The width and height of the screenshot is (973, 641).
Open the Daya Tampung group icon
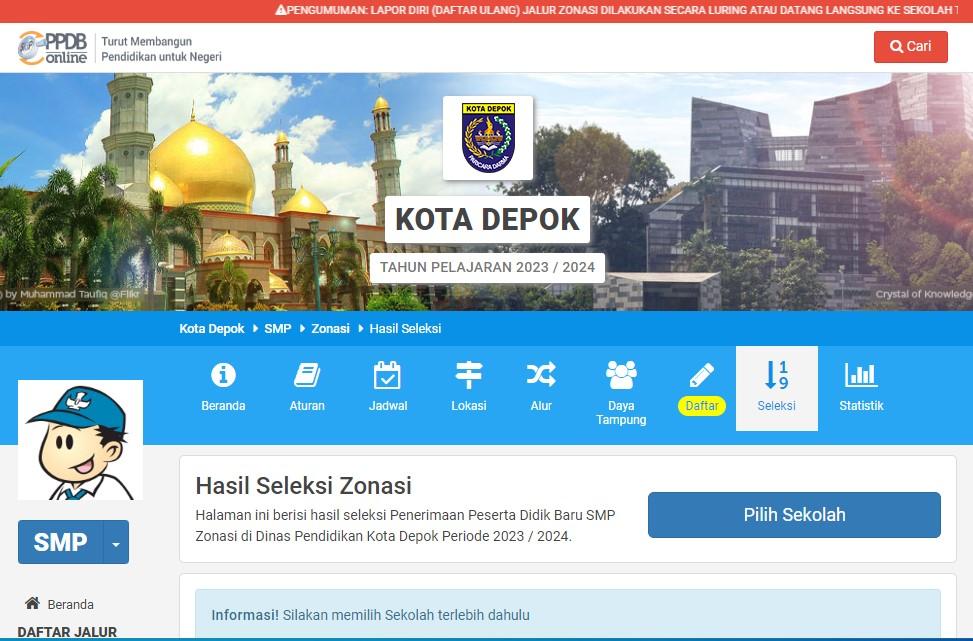pyautogui.click(x=621, y=375)
